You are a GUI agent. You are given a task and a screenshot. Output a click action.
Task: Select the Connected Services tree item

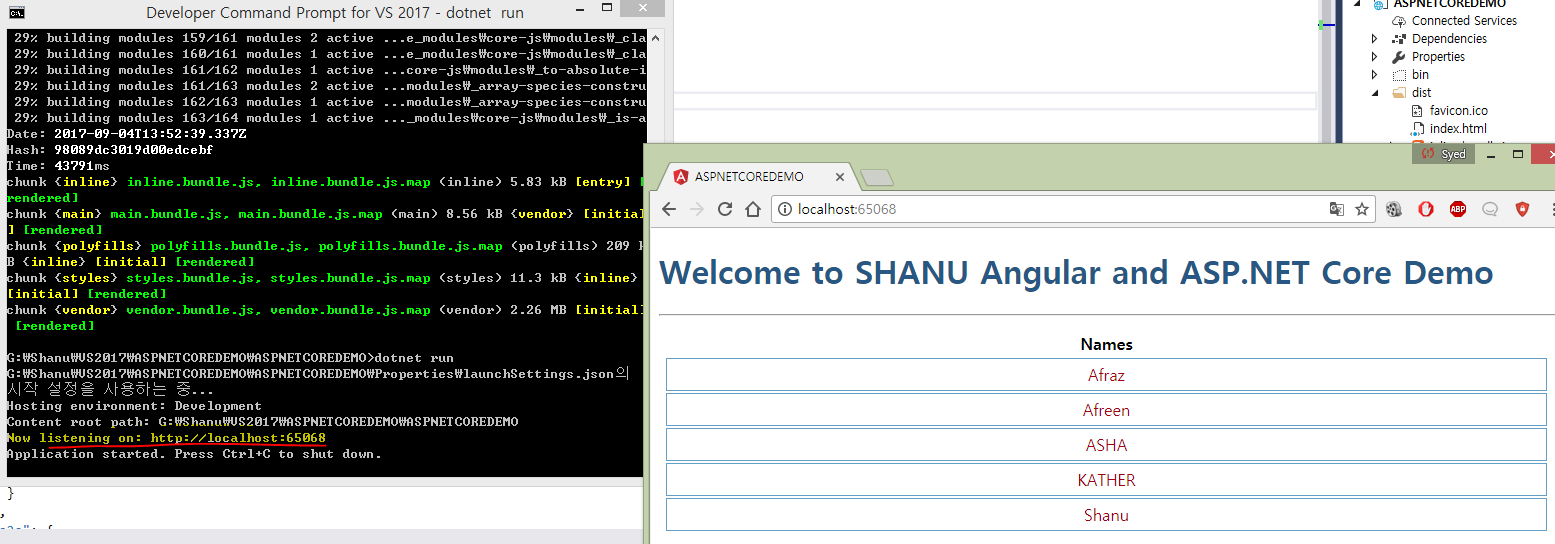pyautogui.click(x=1464, y=21)
